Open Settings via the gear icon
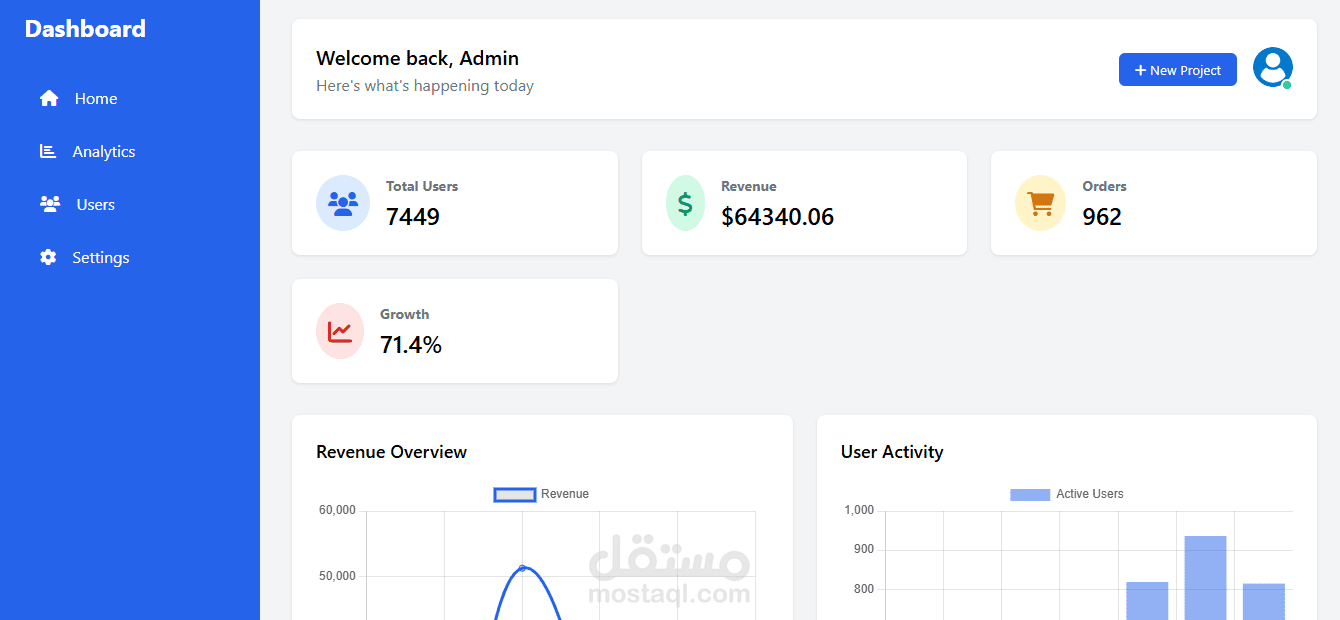Screen dimensions: 1340x620 (48, 257)
